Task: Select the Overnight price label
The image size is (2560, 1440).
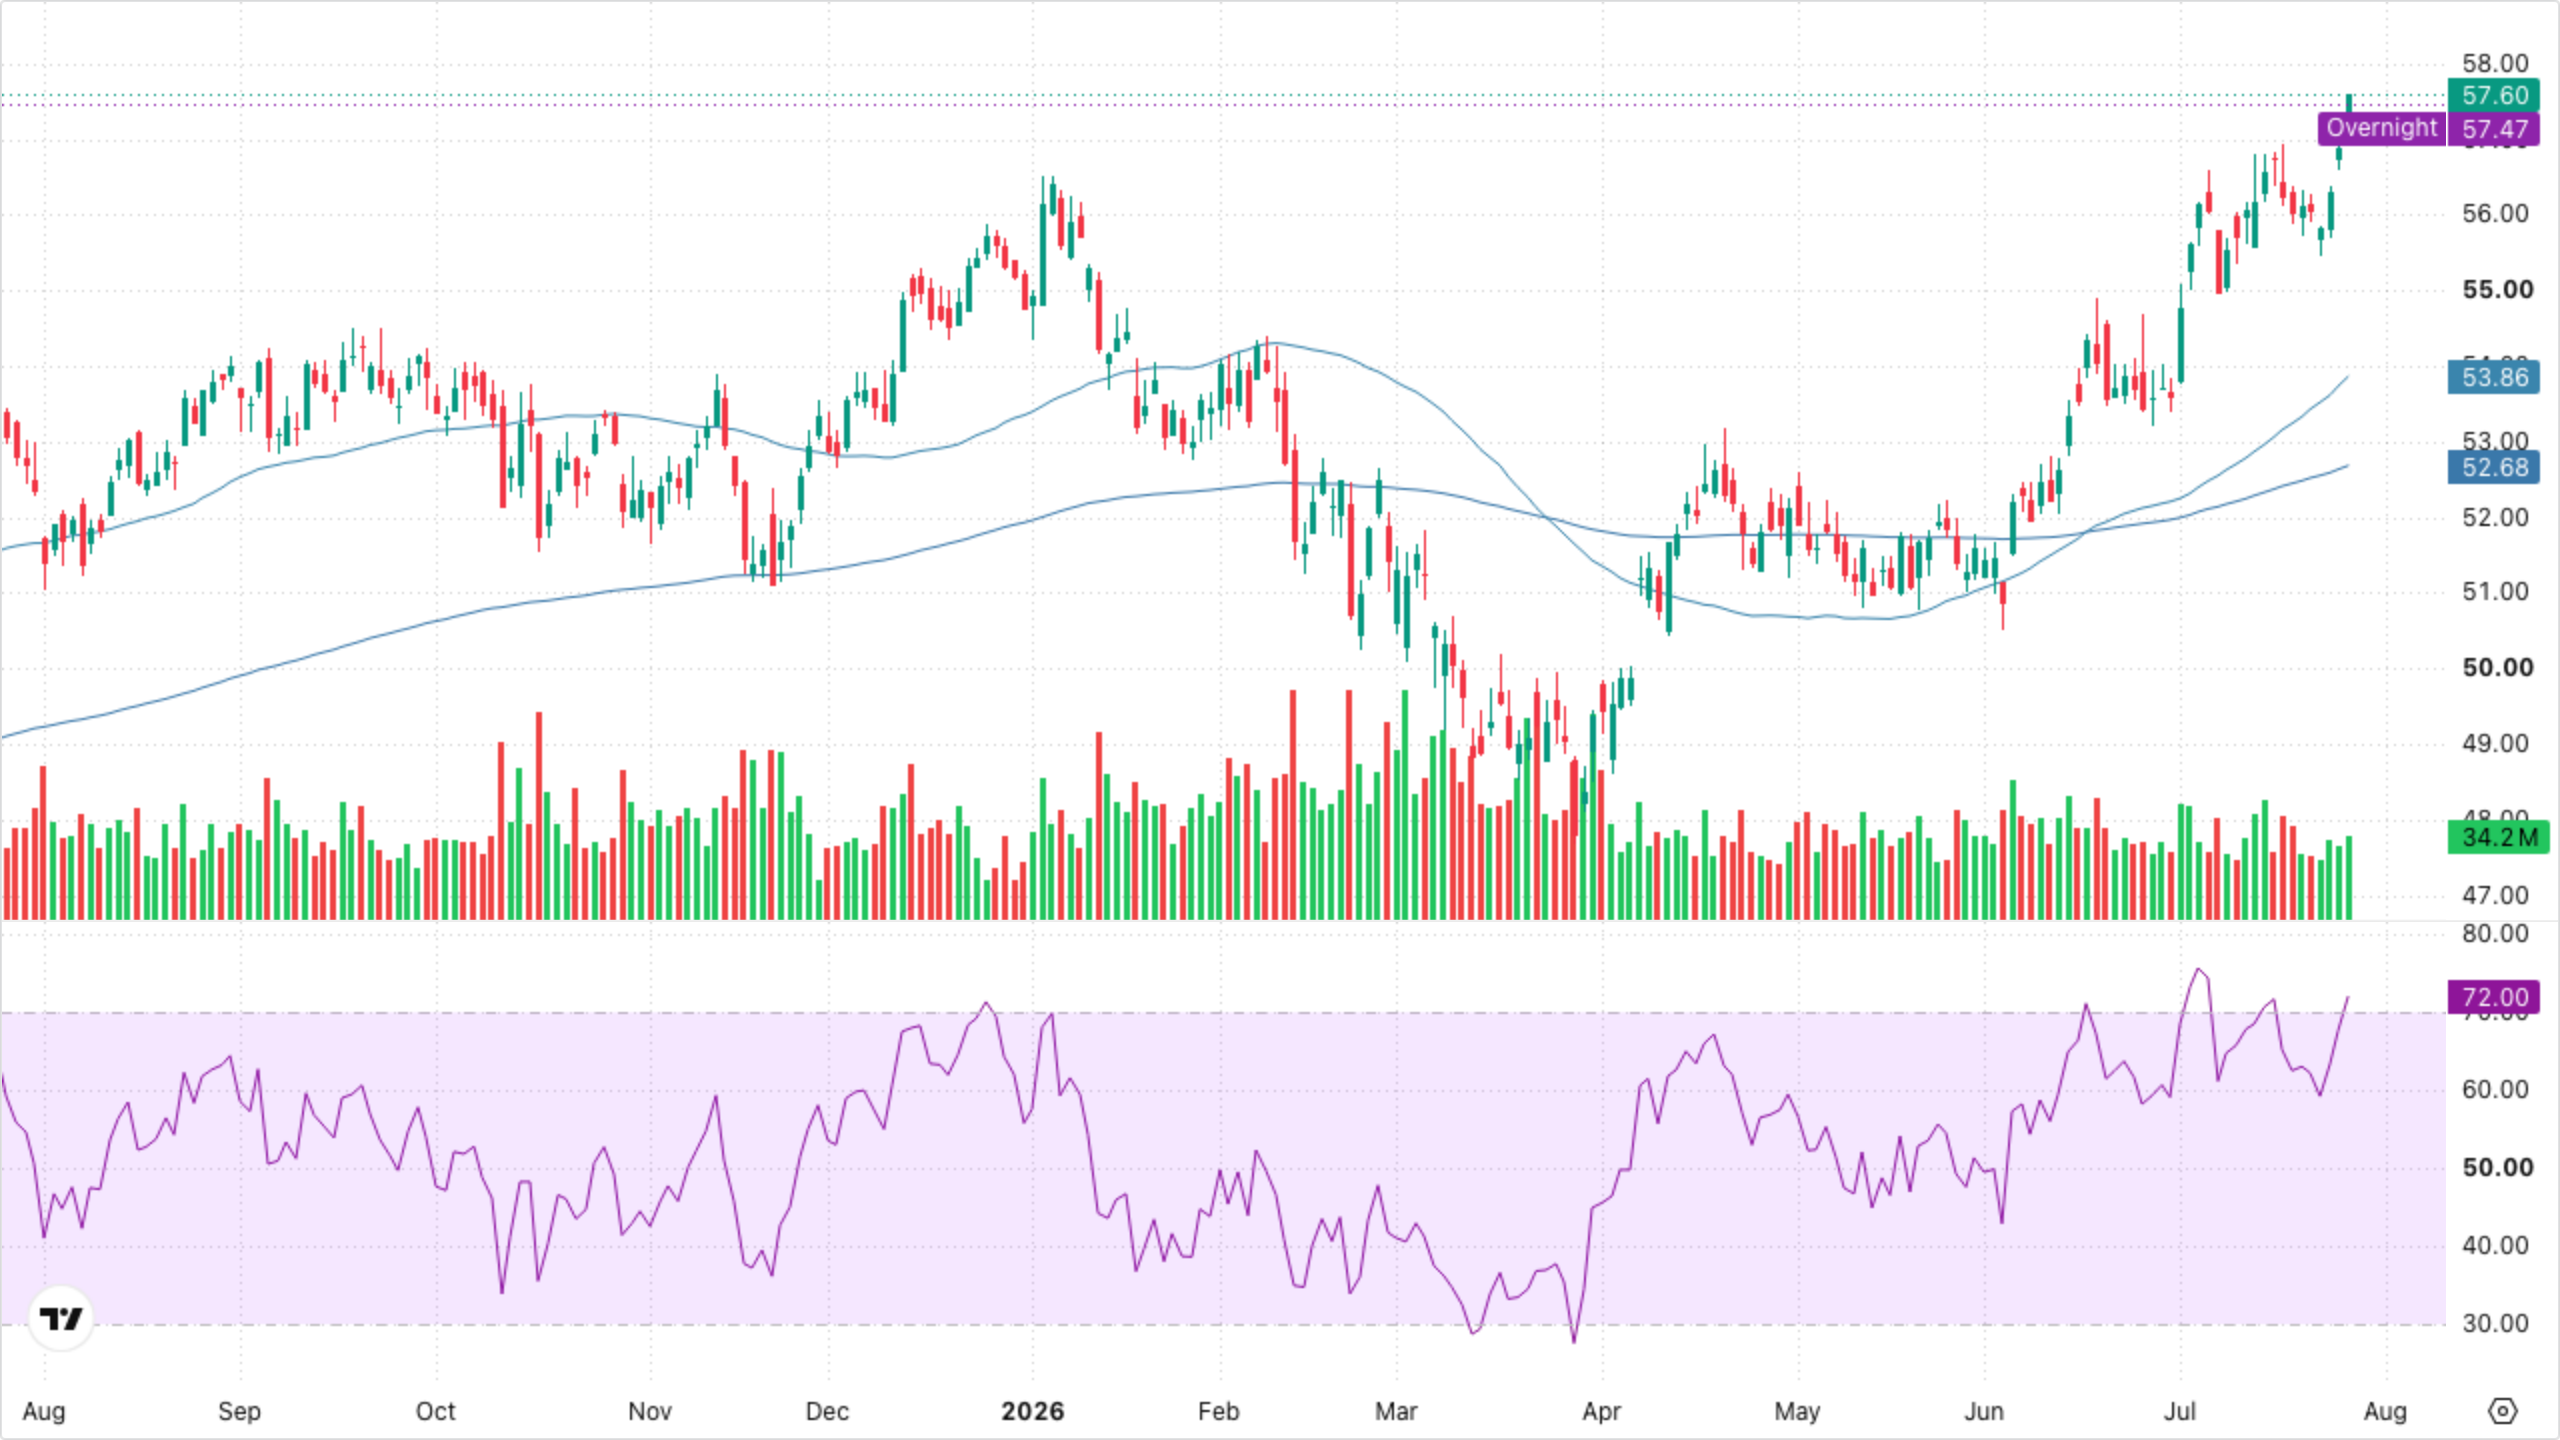Action: coord(2382,128)
